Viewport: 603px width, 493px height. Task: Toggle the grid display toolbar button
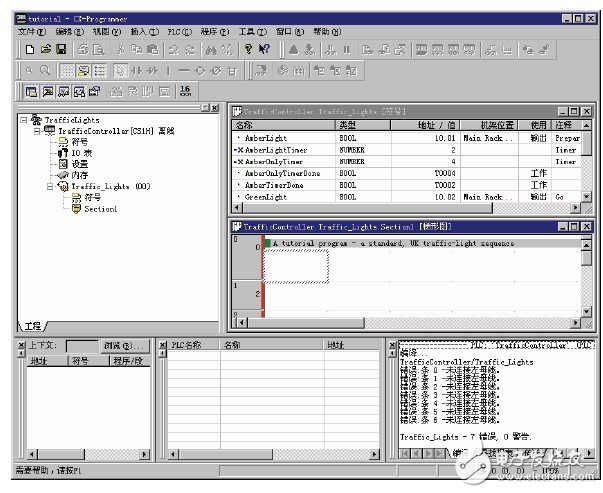click(x=66, y=70)
